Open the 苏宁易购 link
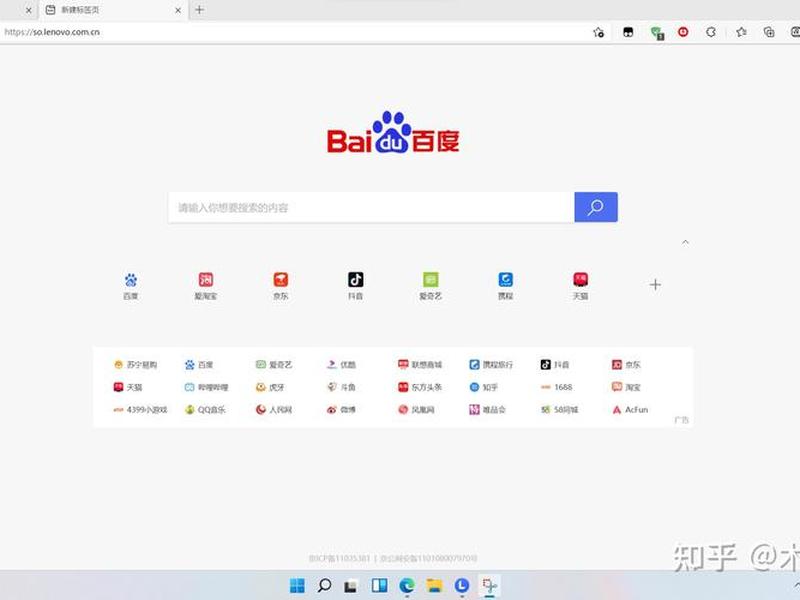Viewport: 800px width, 600px height. coord(136,364)
